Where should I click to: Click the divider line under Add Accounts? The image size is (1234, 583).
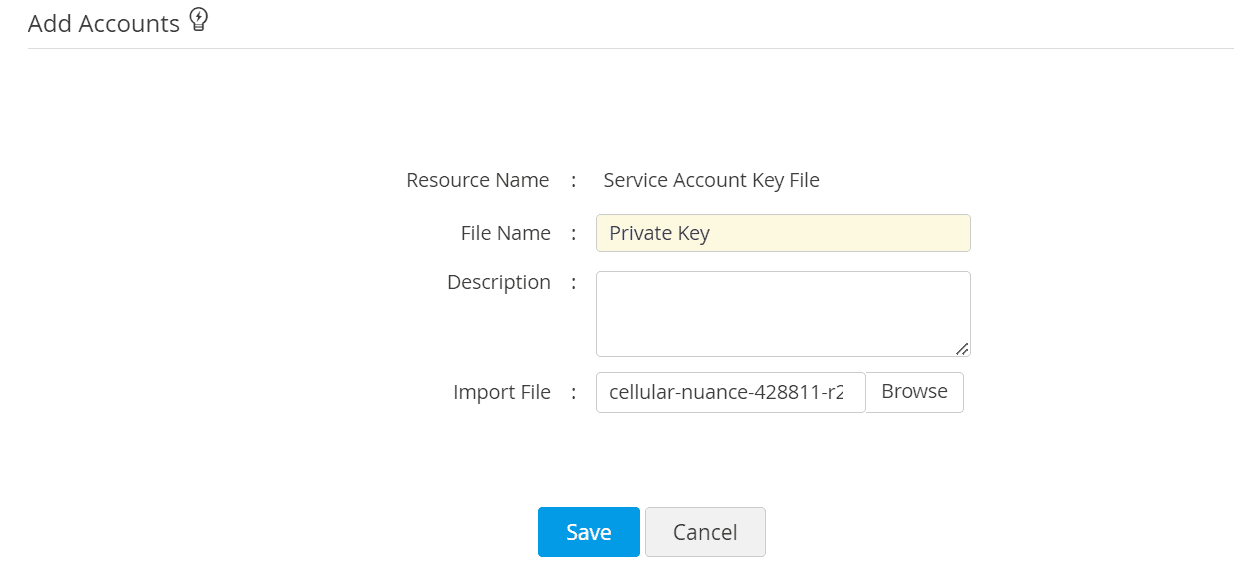pyautogui.click(x=630, y=48)
